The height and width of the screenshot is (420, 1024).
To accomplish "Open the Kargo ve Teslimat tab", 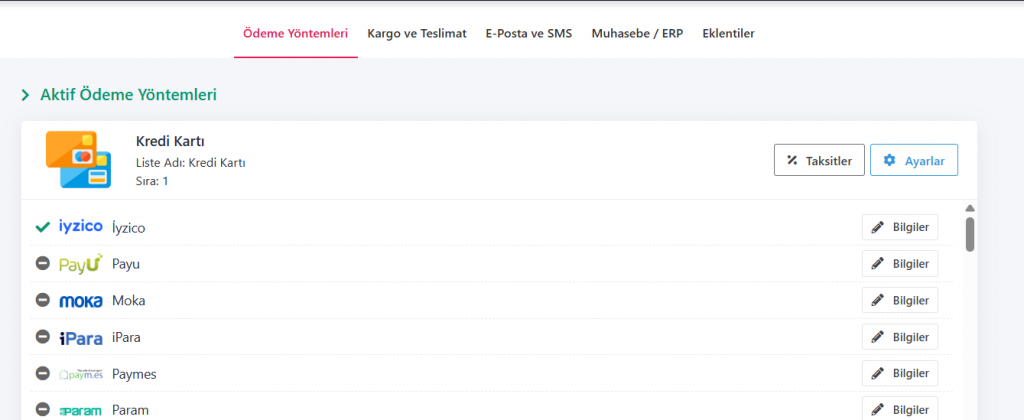I will 416,33.
